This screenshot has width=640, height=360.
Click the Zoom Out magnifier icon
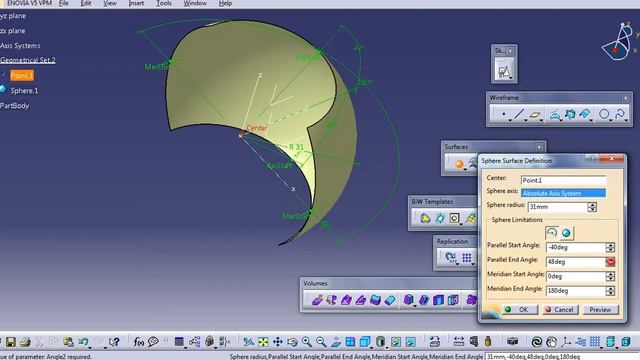[x=321, y=342]
